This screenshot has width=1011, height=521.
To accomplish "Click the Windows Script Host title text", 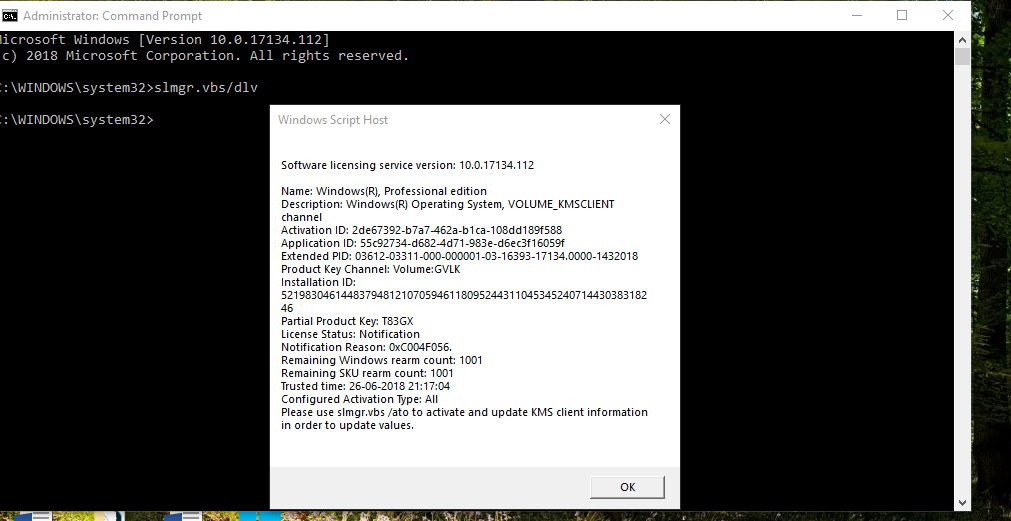I will (x=333, y=120).
